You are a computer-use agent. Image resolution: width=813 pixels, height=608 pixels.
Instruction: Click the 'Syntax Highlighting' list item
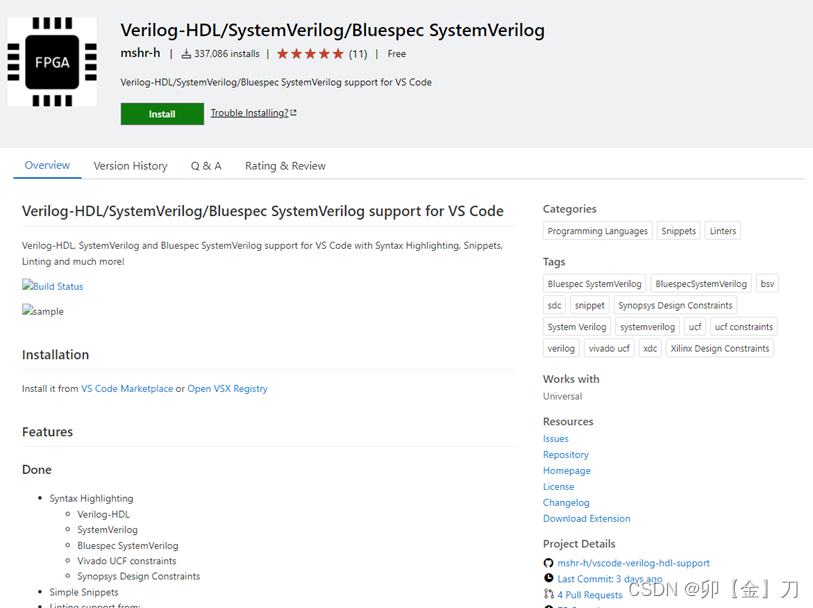pyautogui.click(x=91, y=499)
